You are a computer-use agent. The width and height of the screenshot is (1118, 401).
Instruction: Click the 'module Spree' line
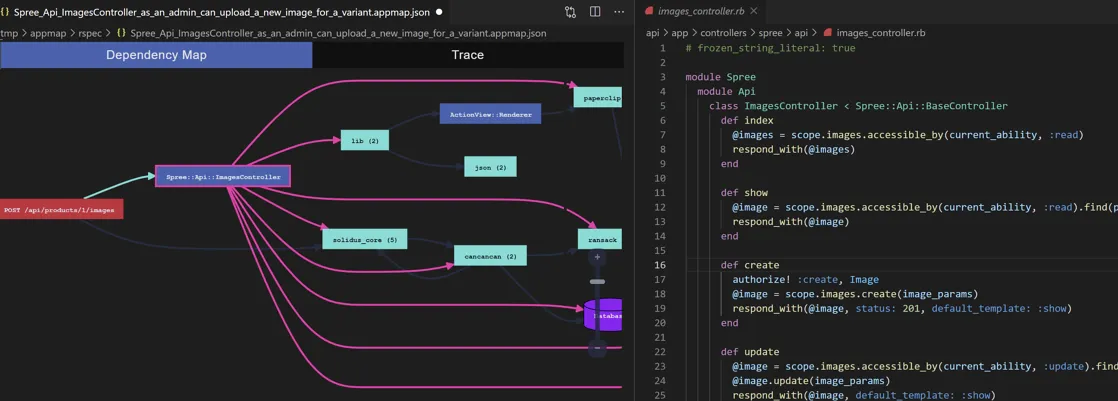click(720, 77)
